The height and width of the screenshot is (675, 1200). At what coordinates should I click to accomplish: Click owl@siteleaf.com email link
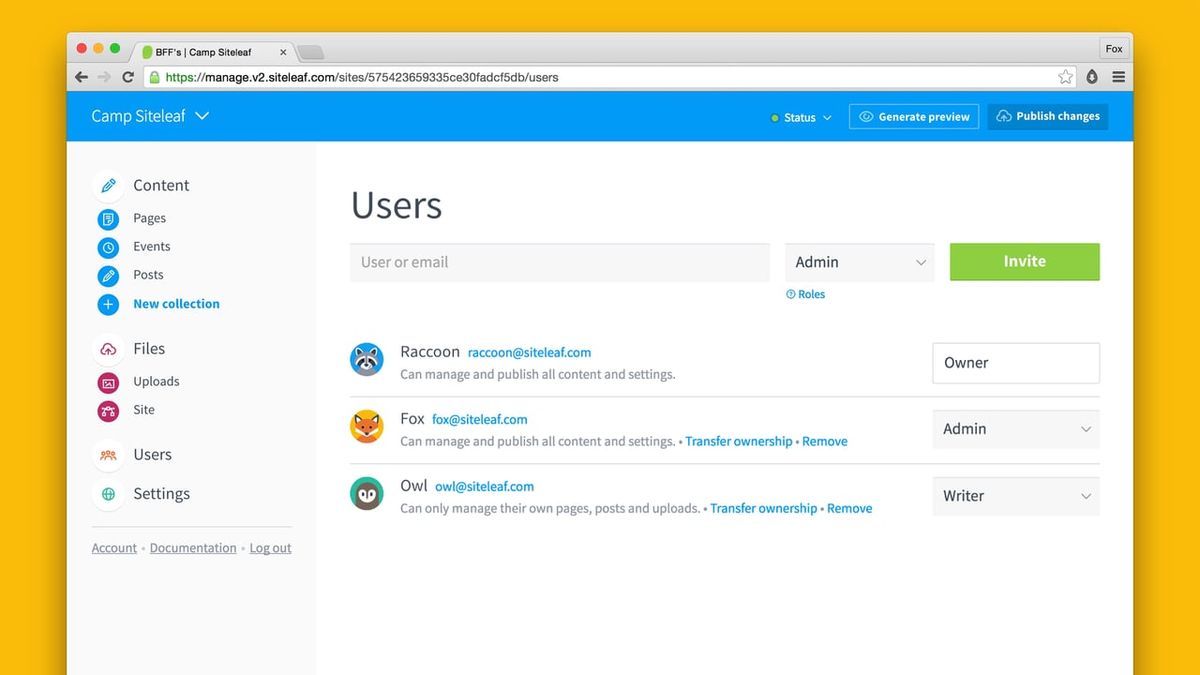pos(485,486)
